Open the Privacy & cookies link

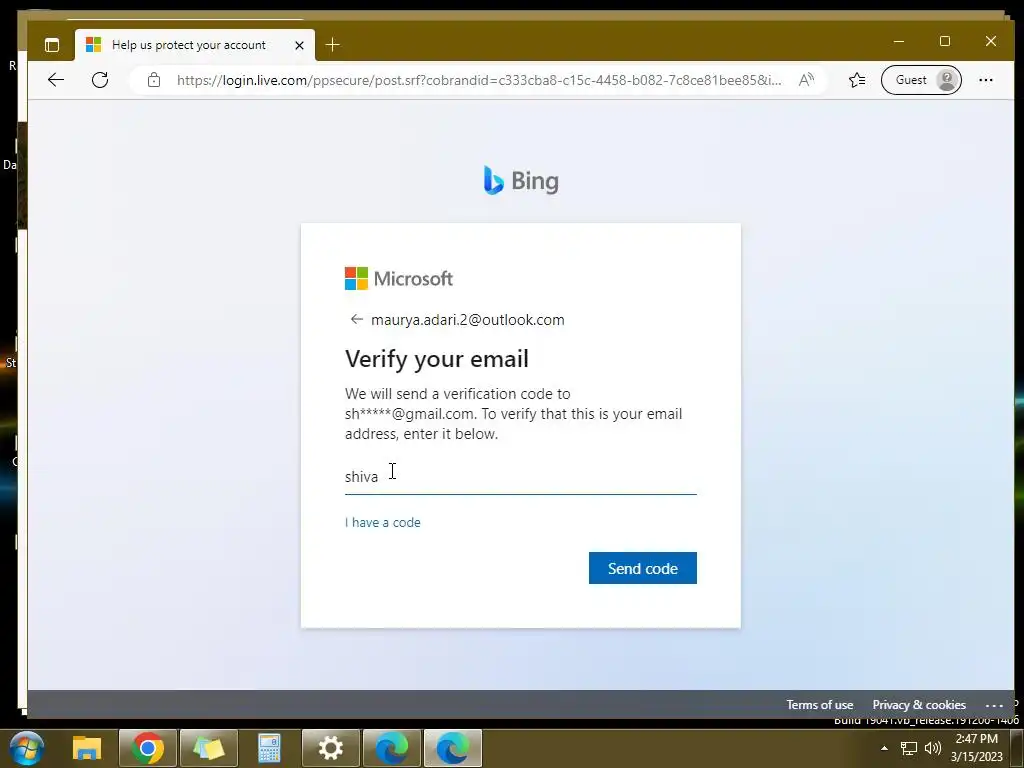[x=919, y=705]
